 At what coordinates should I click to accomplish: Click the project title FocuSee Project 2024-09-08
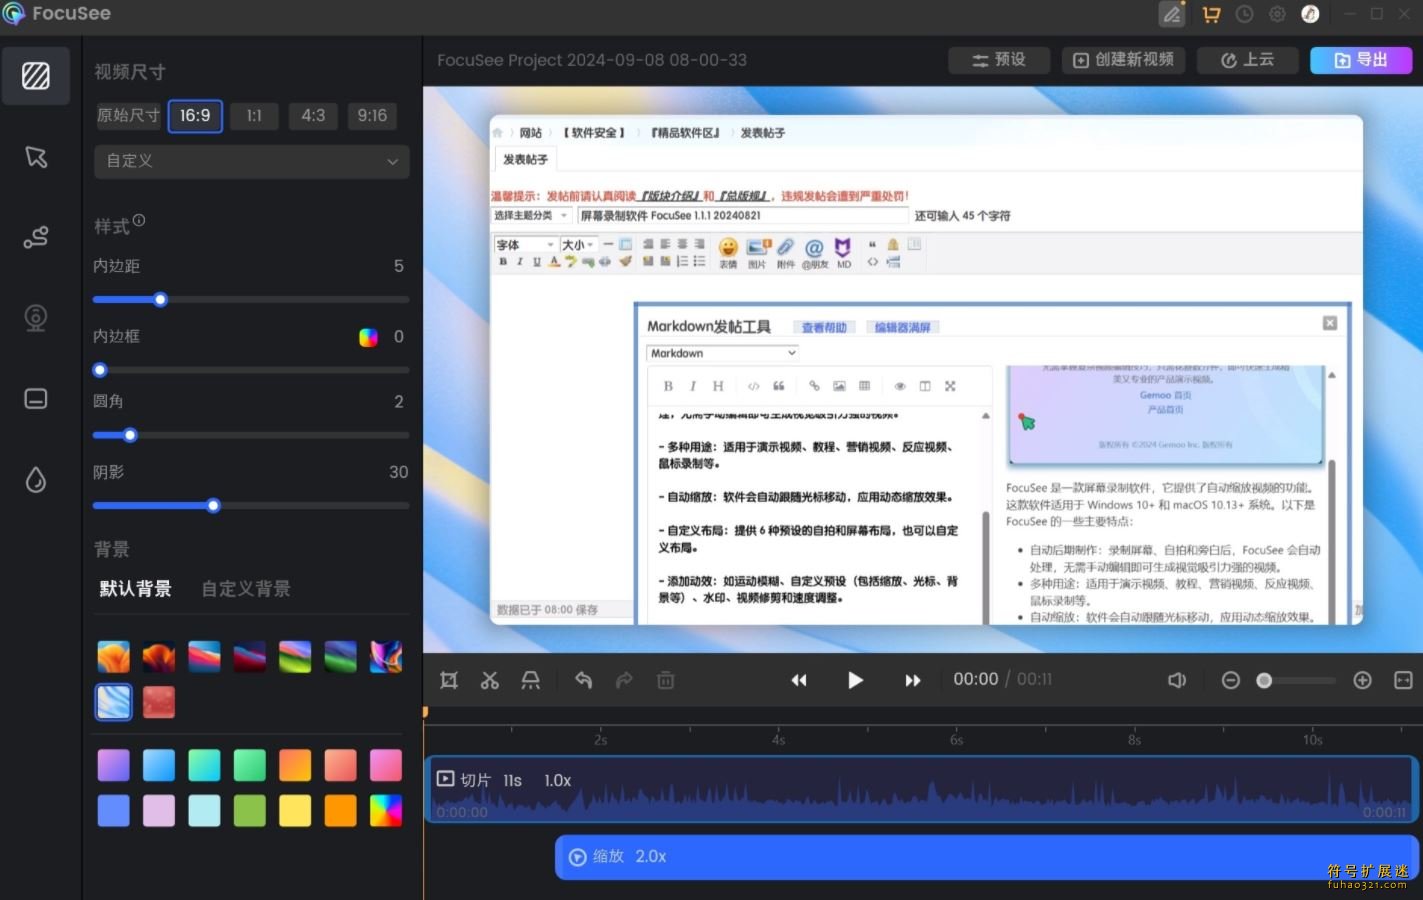pyautogui.click(x=592, y=60)
